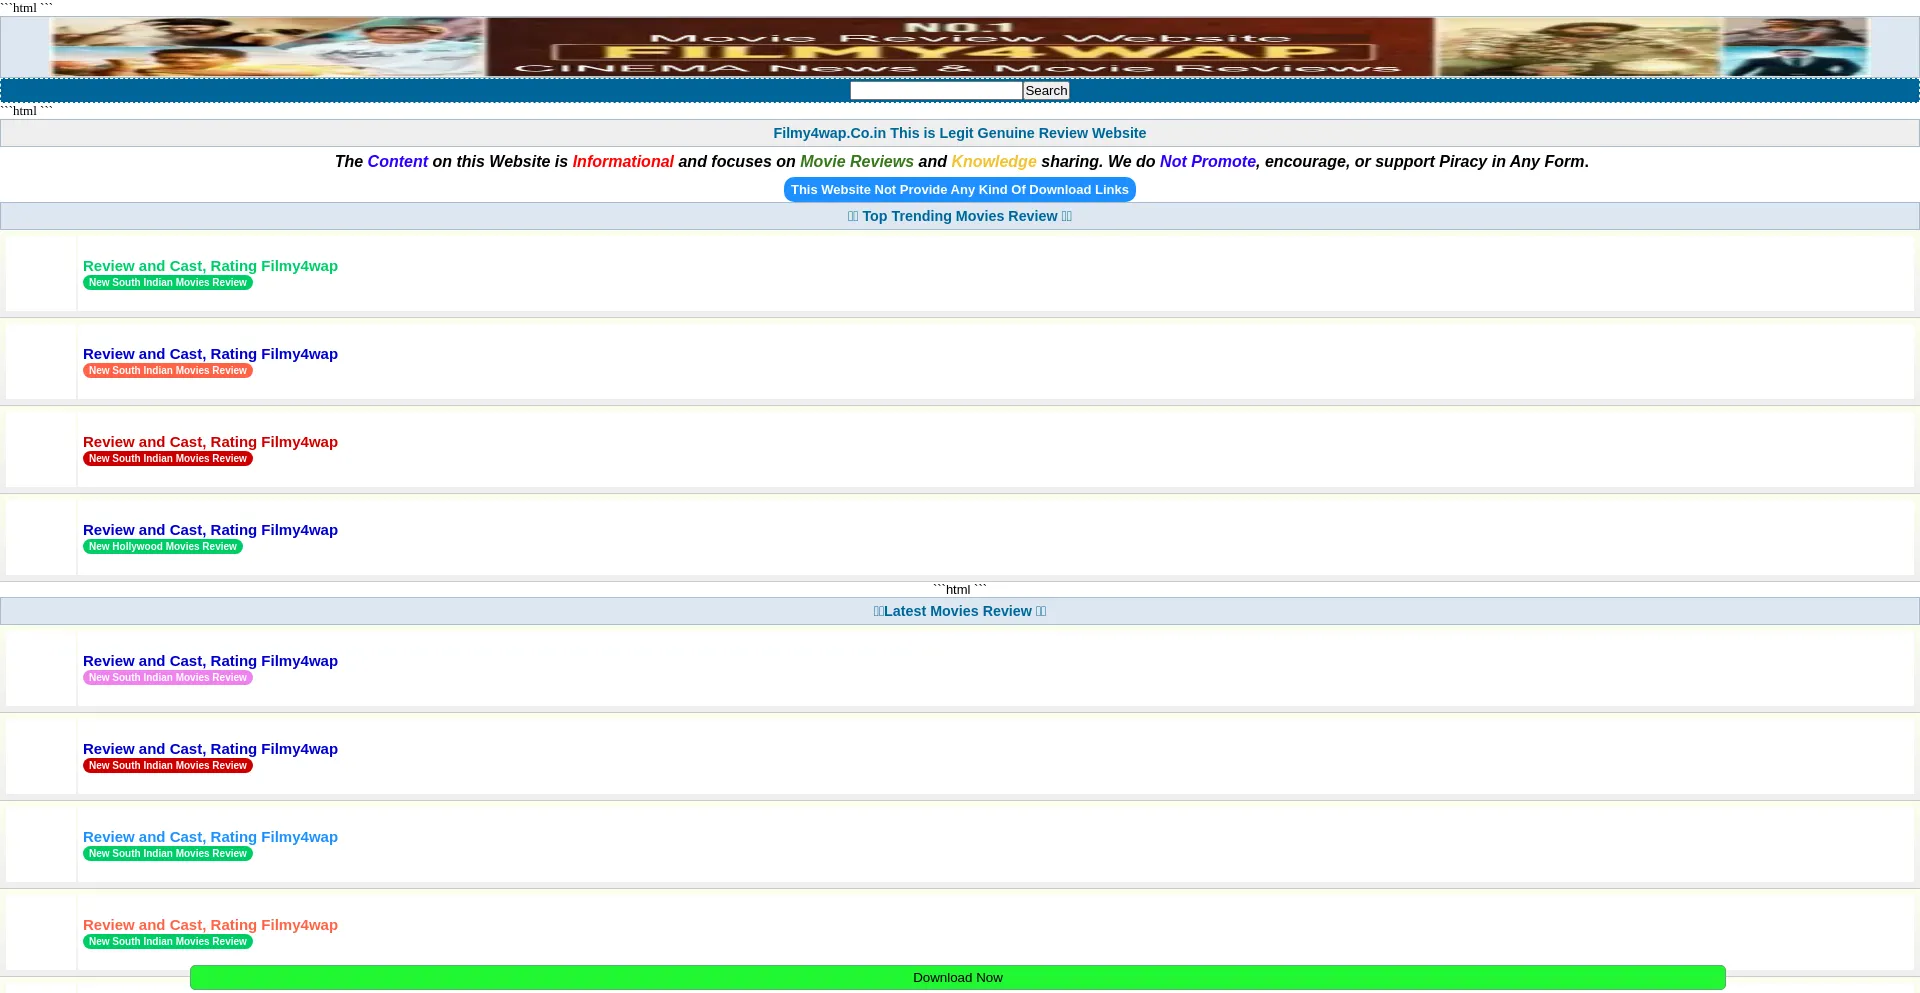Open the Top Trending Movies Review heading

pos(959,216)
